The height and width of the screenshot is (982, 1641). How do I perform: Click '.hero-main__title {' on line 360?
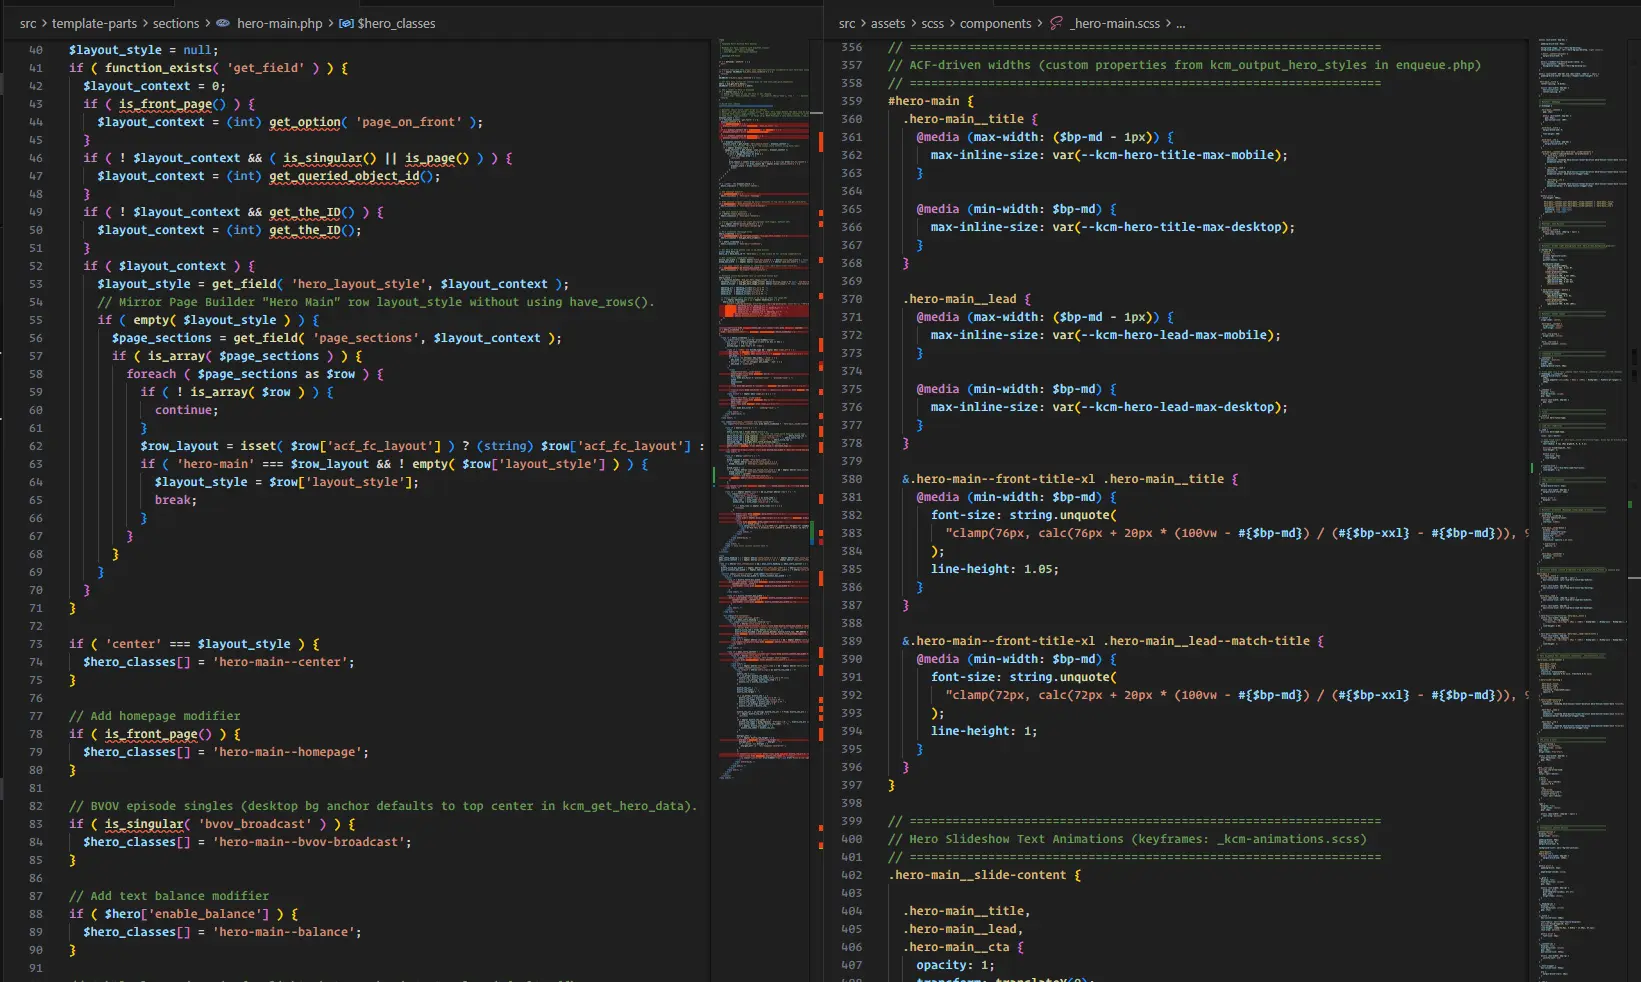coord(970,119)
